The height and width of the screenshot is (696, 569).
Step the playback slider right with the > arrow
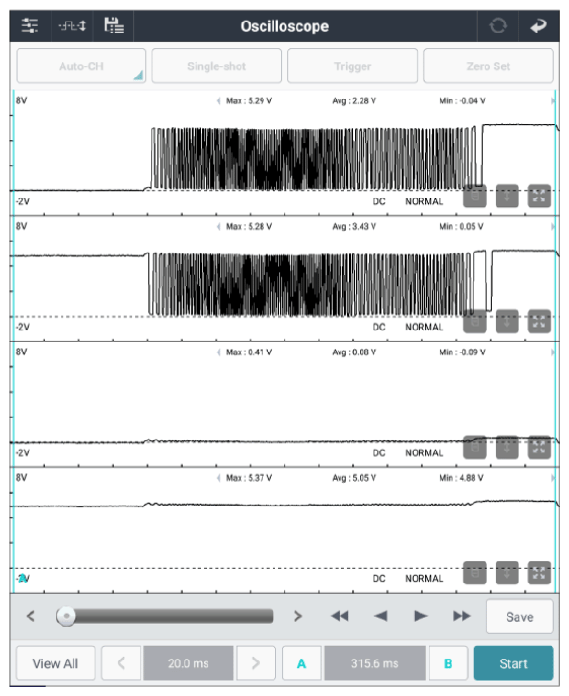coord(298,616)
